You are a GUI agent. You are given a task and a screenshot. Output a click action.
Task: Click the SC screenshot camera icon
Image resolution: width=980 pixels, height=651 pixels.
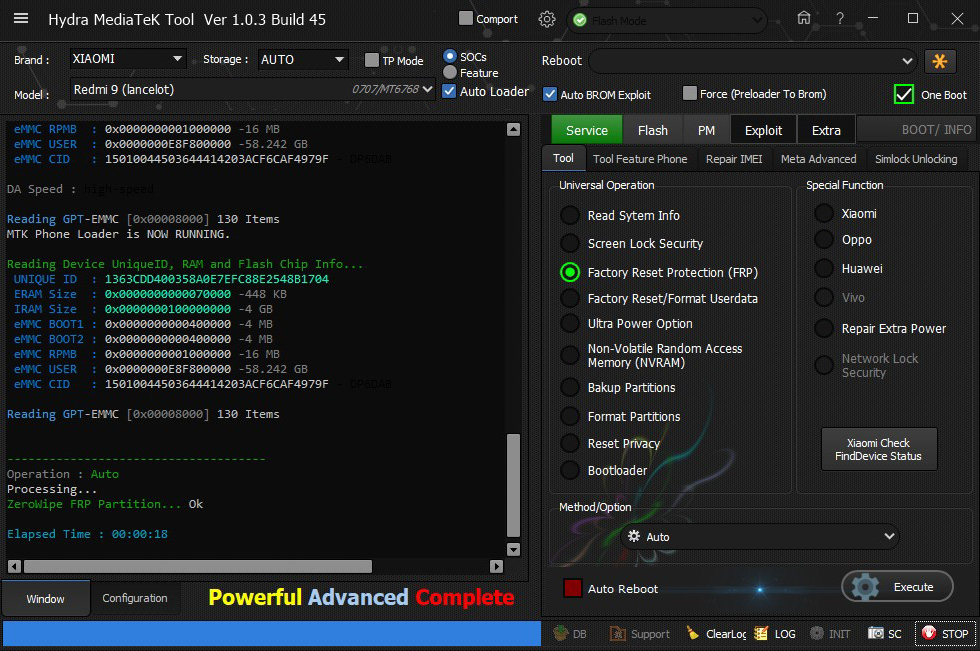pos(876,633)
